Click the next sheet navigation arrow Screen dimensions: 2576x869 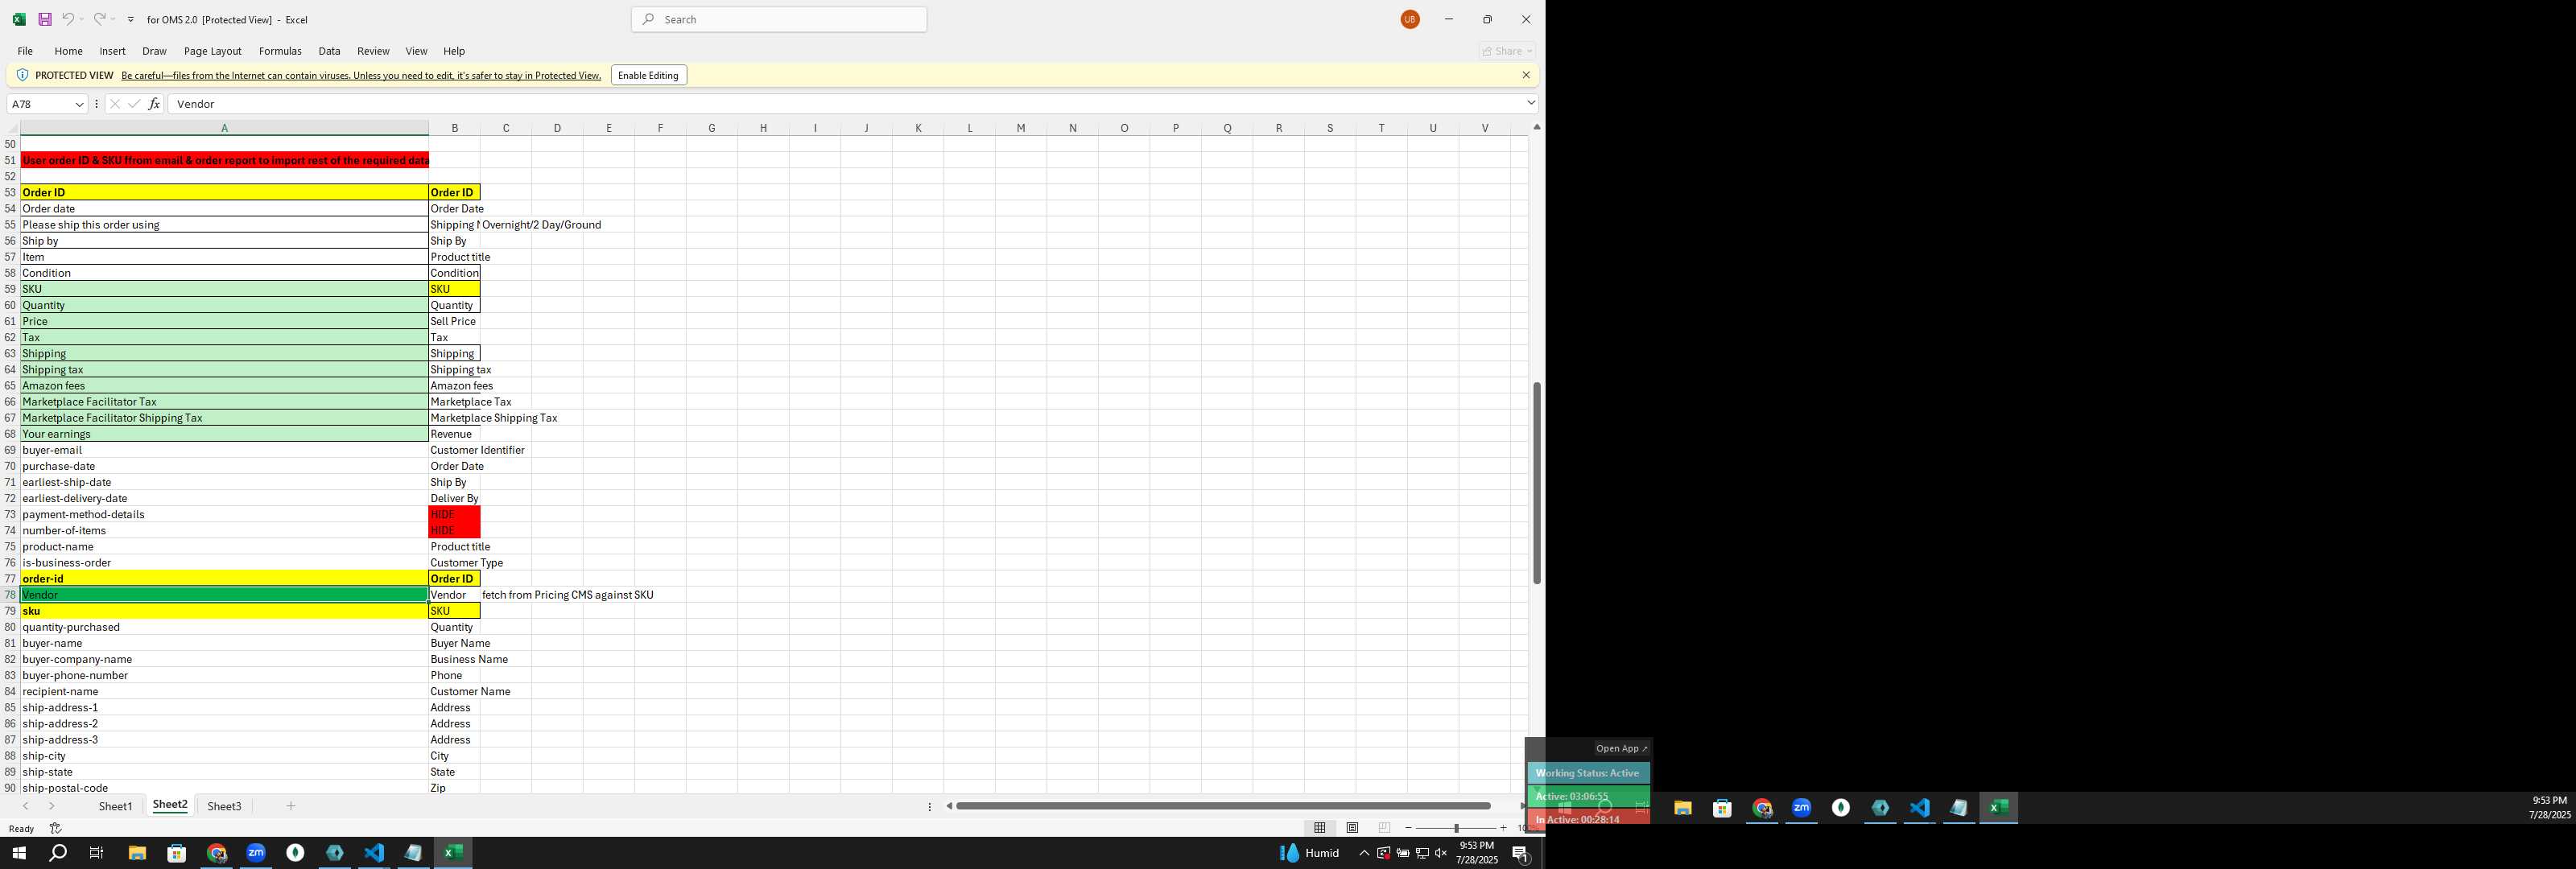click(x=51, y=806)
